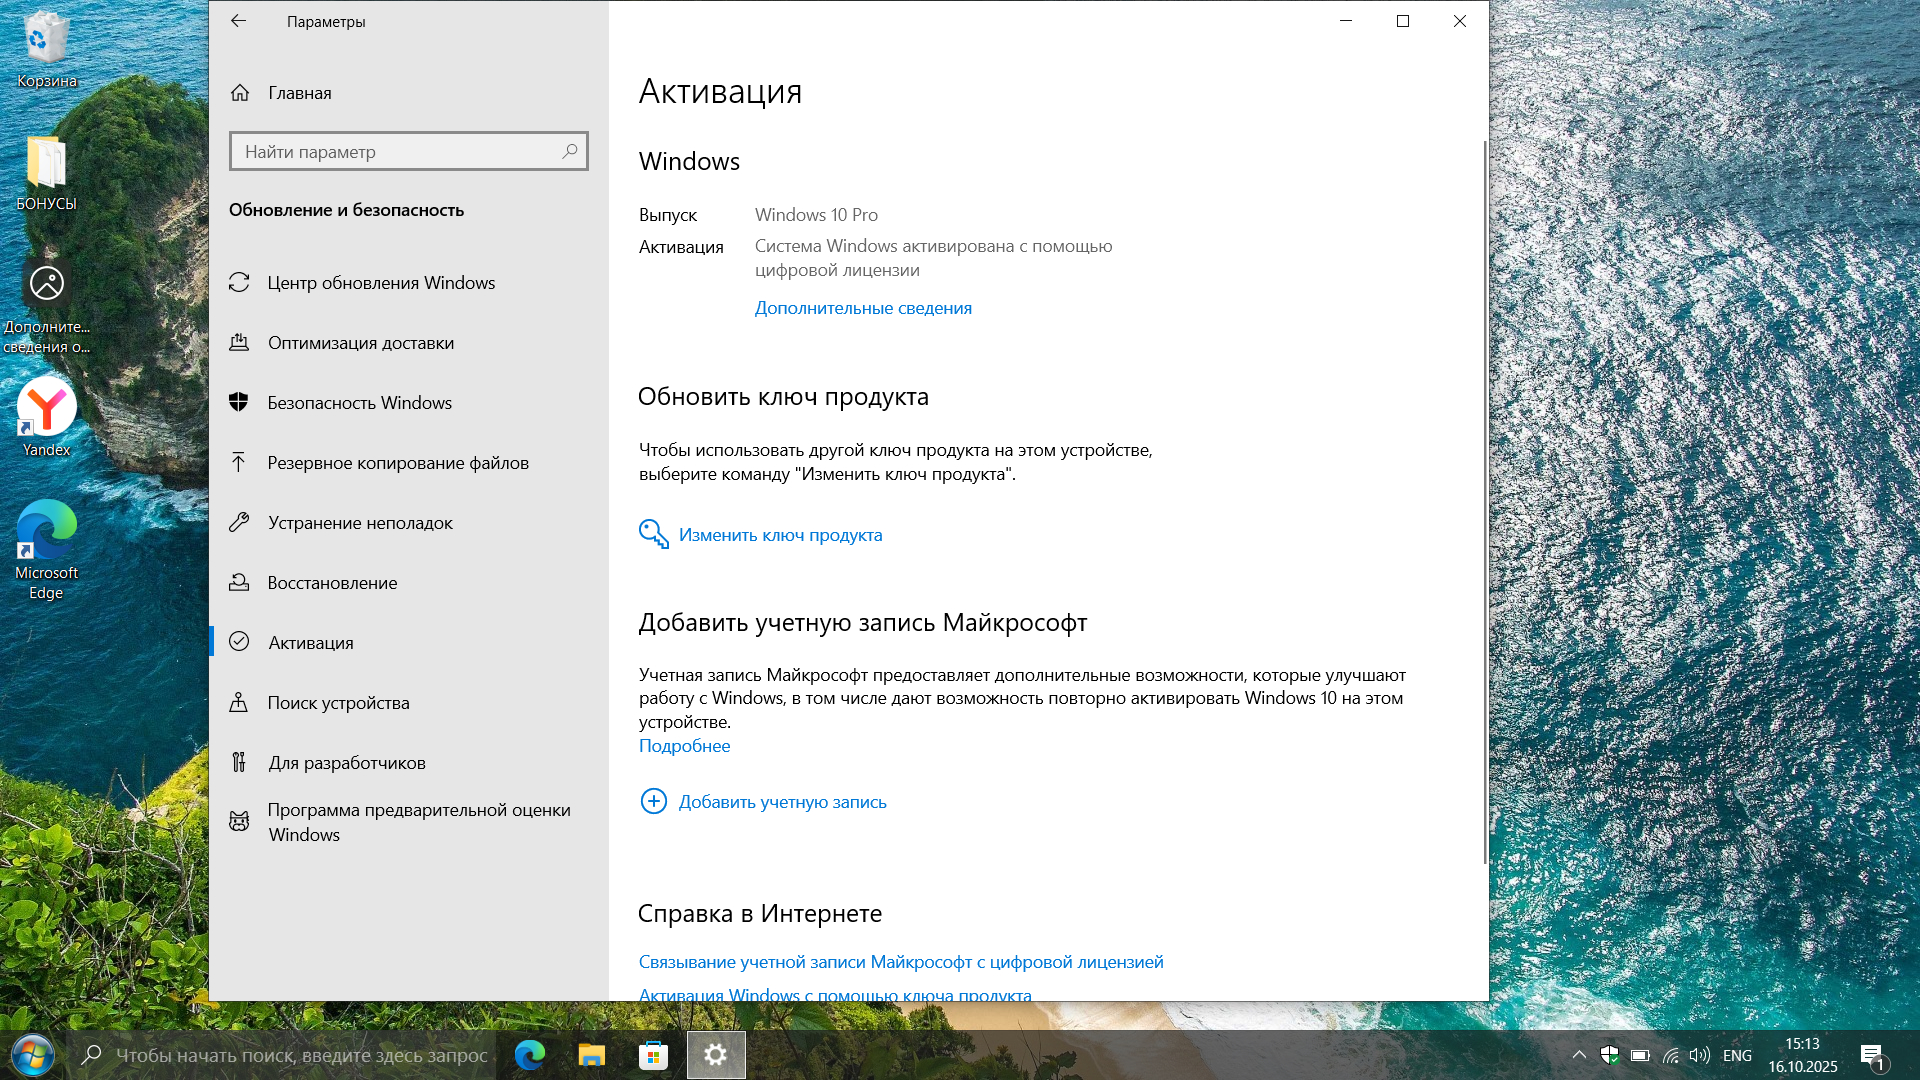This screenshot has width=1920, height=1080.
Task: Click the Settings window vertical scrollbar
Action: click(x=1485, y=500)
